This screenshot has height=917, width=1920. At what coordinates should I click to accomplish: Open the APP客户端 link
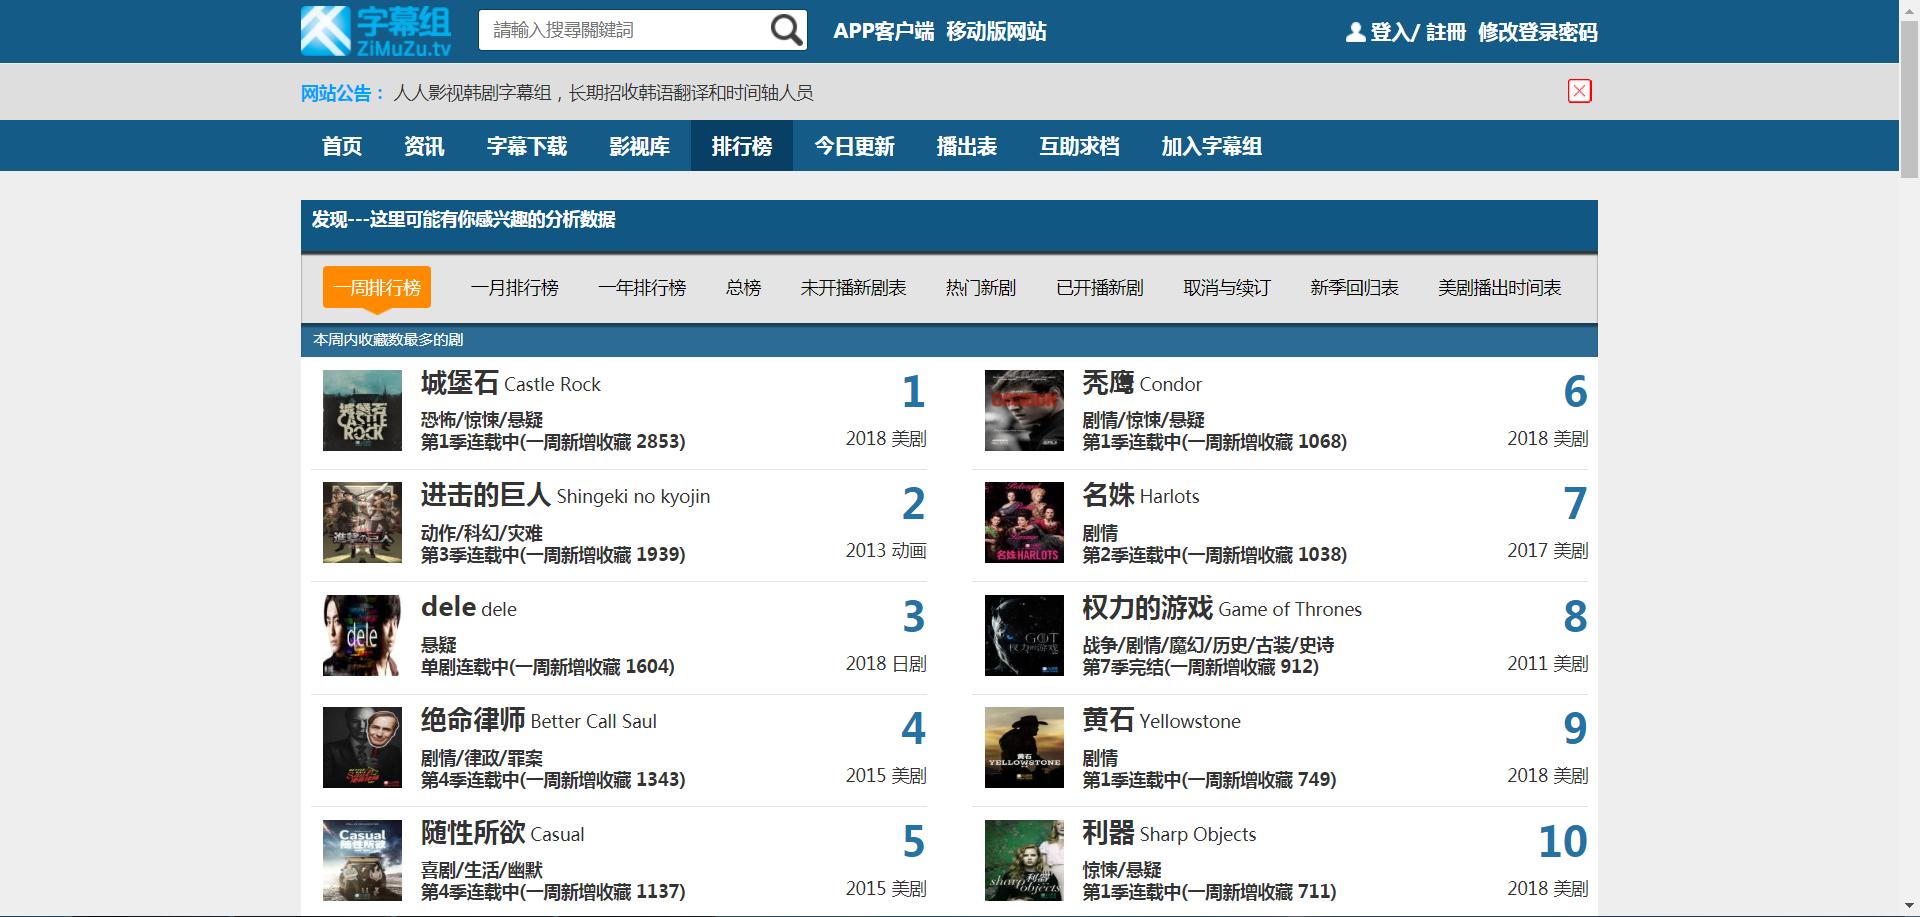883,31
